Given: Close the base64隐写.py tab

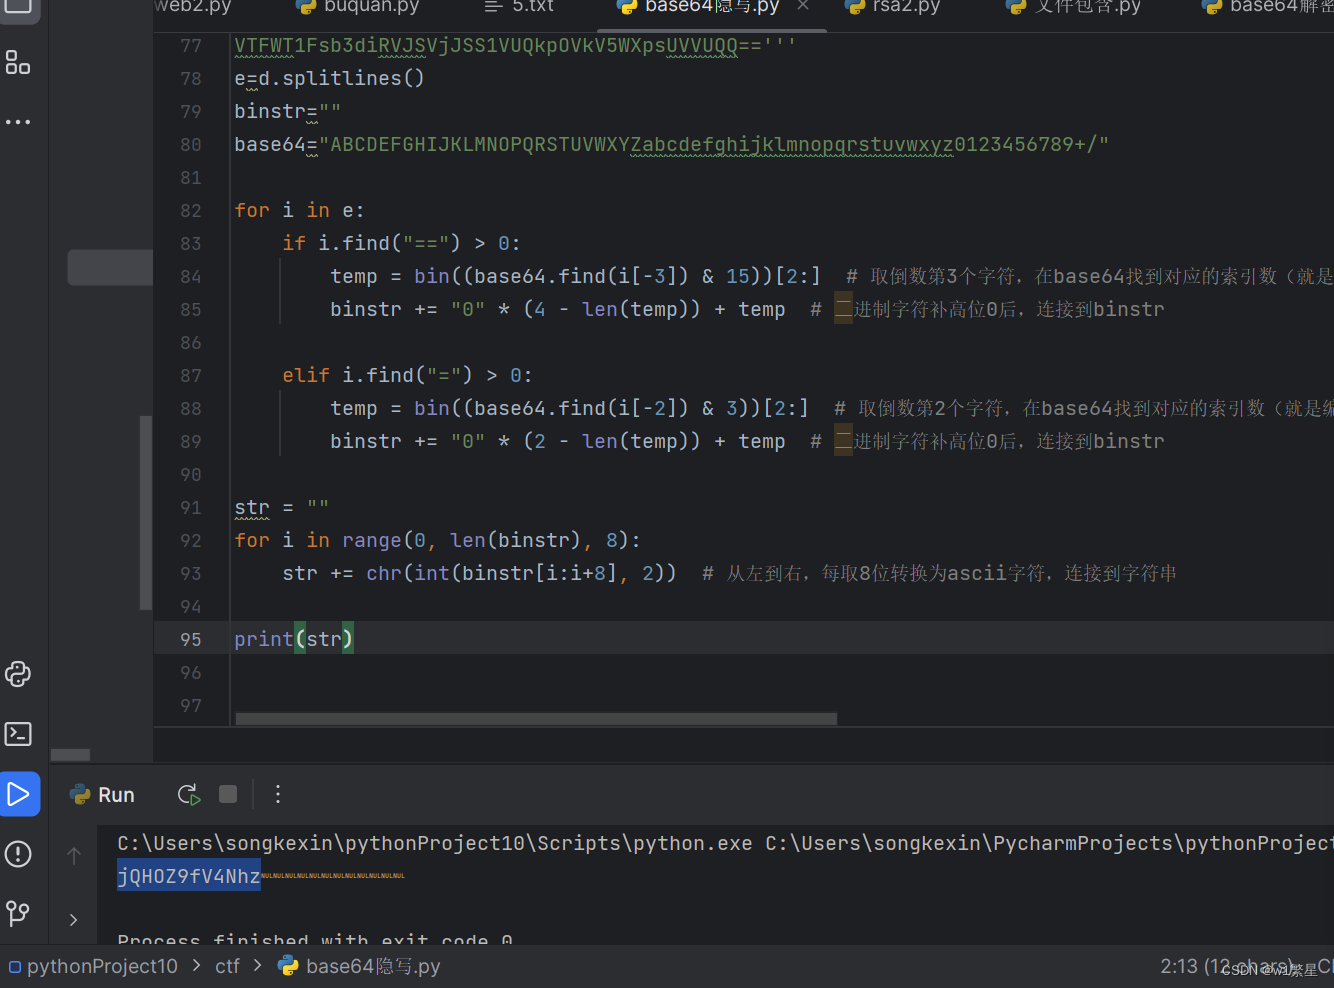Looking at the screenshot, I should click(803, 6).
